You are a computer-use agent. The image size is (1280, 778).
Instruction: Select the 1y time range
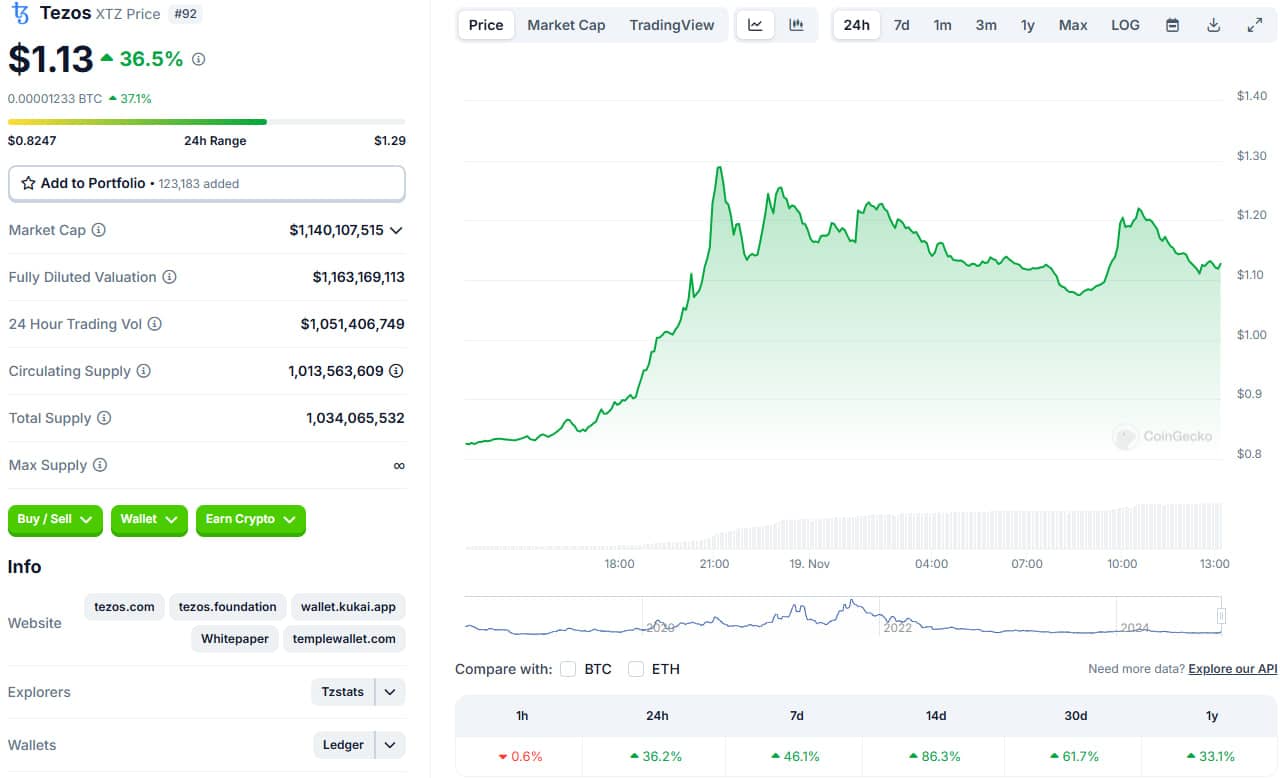(1028, 25)
